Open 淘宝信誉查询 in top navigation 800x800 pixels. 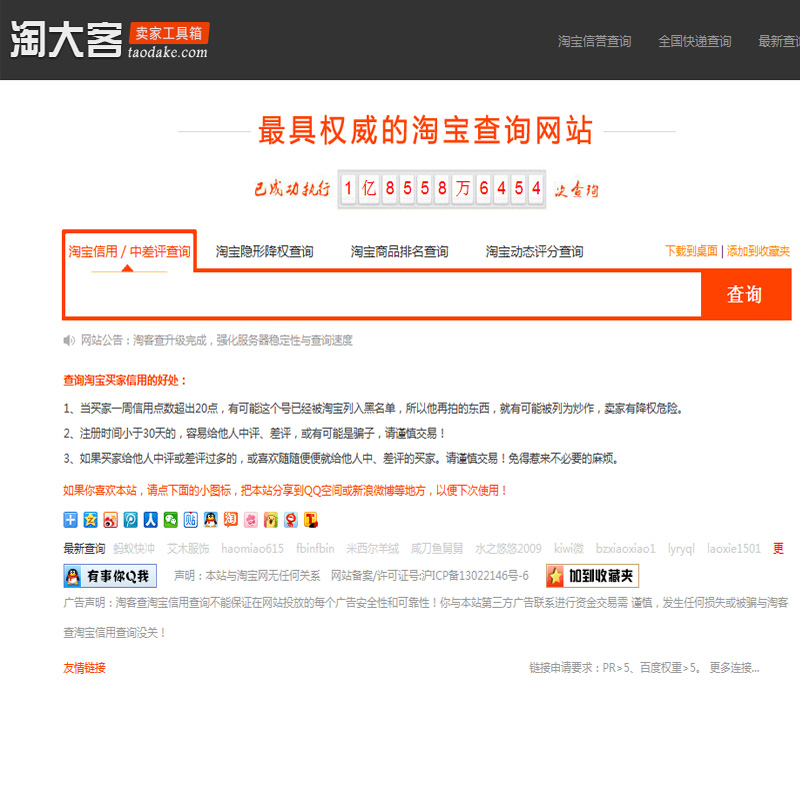pos(594,41)
